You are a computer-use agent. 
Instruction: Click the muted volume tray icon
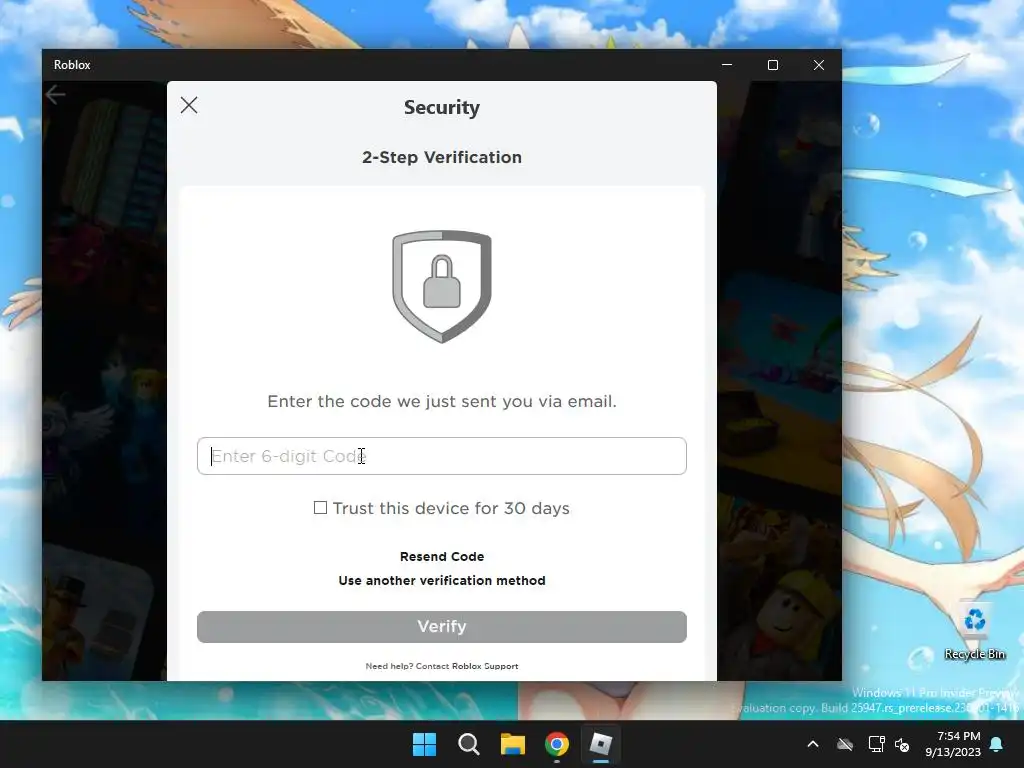pyautogui.click(x=903, y=744)
